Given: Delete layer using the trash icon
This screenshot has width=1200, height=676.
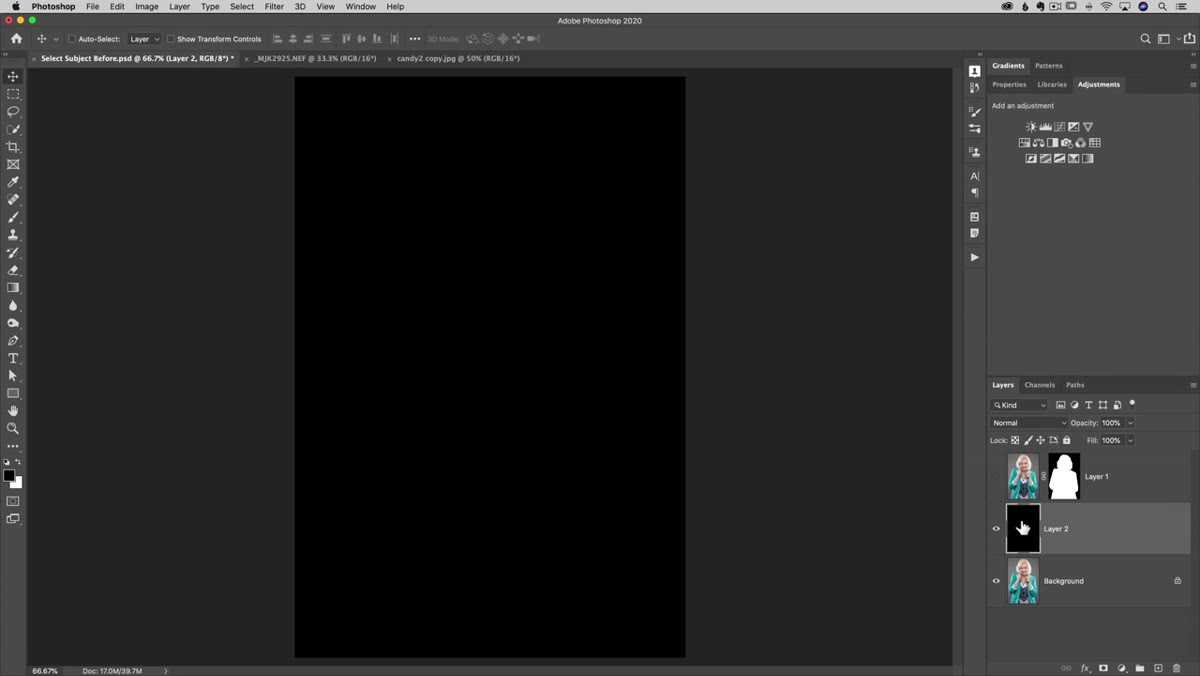Looking at the screenshot, I should (1177, 668).
